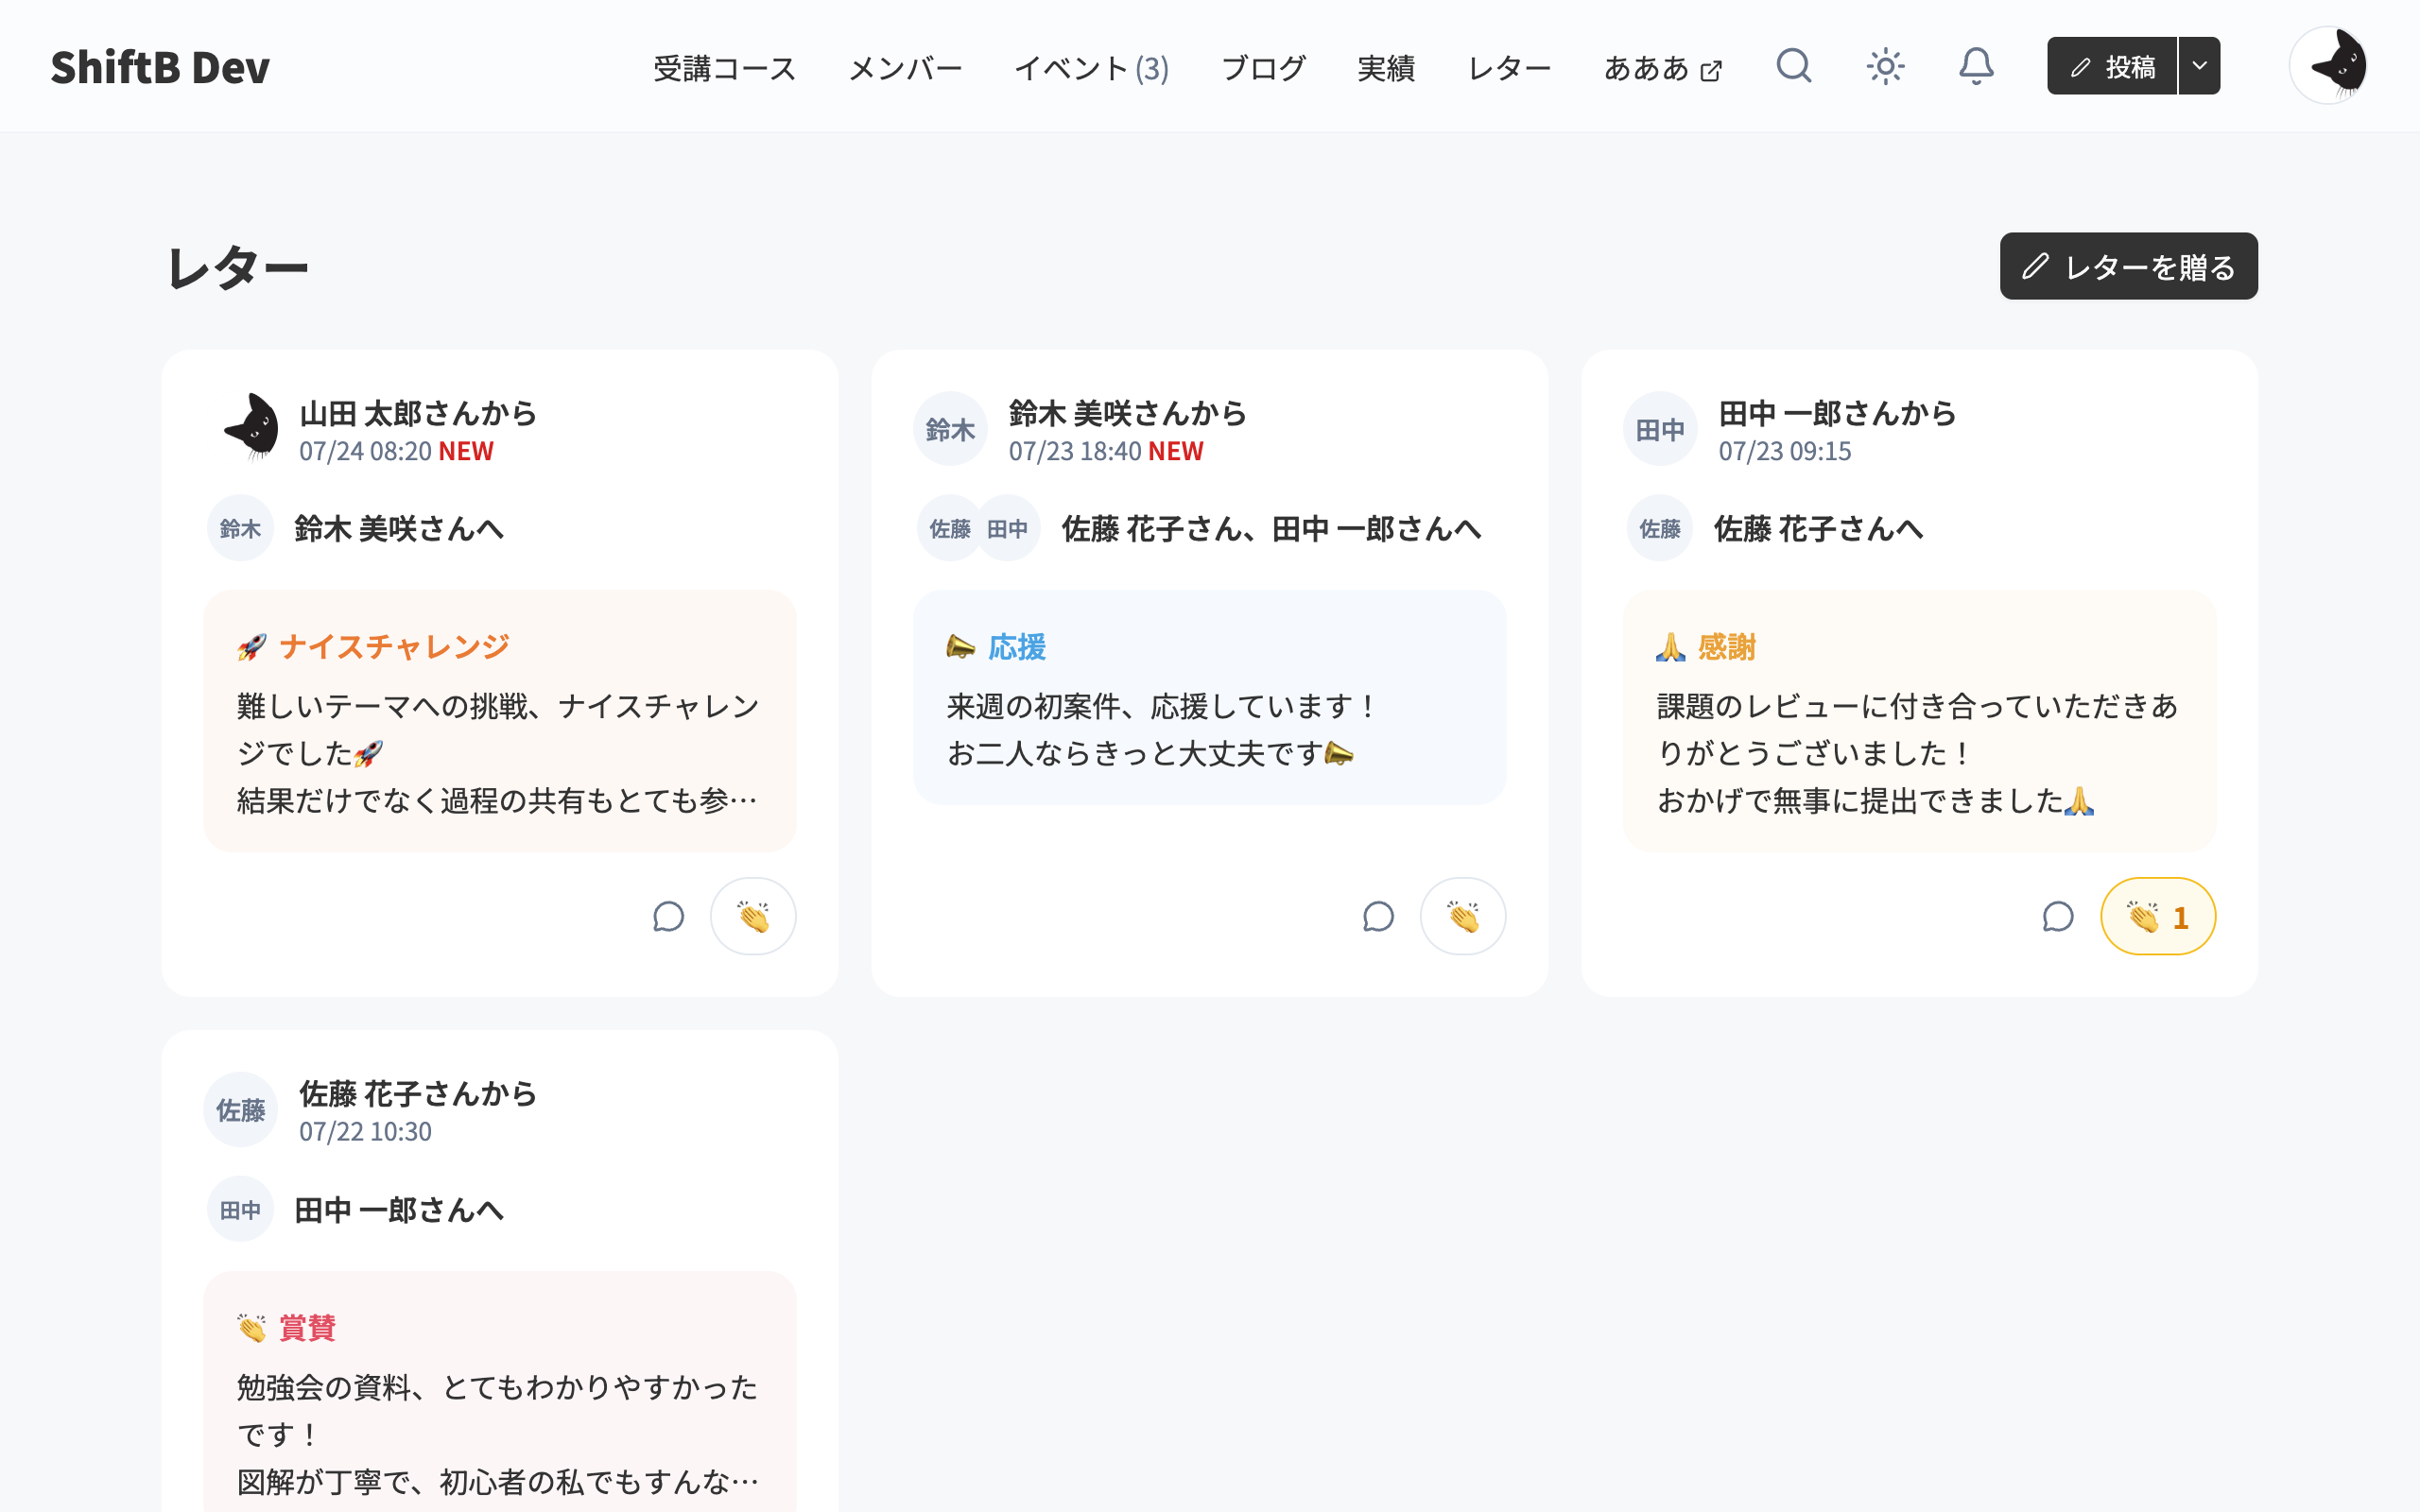This screenshot has width=2420, height=1512.
Task: Toggle clap count 1 on 田中 一郎's letter
Action: (x=2158, y=916)
